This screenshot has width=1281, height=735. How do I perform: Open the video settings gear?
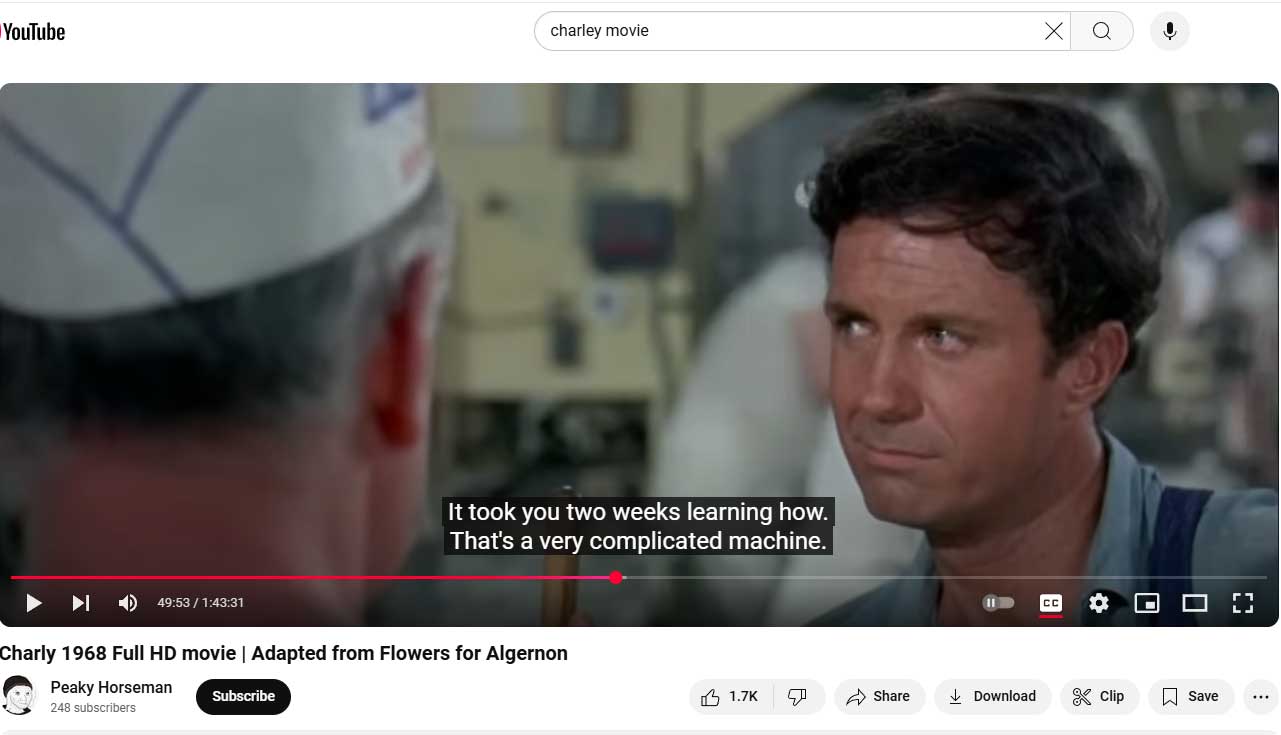tap(1099, 603)
